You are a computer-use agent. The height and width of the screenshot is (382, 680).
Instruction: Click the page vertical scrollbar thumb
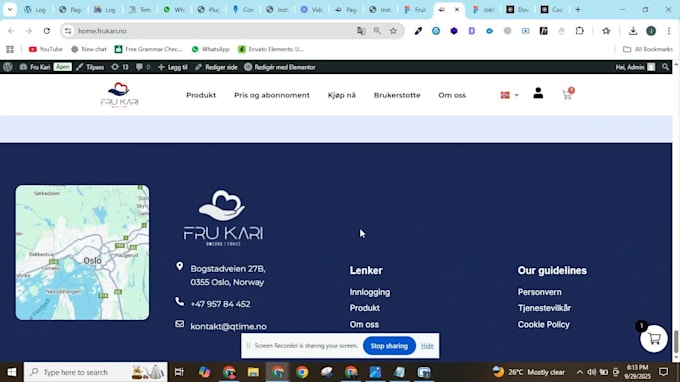pyautogui.click(x=676, y=342)
